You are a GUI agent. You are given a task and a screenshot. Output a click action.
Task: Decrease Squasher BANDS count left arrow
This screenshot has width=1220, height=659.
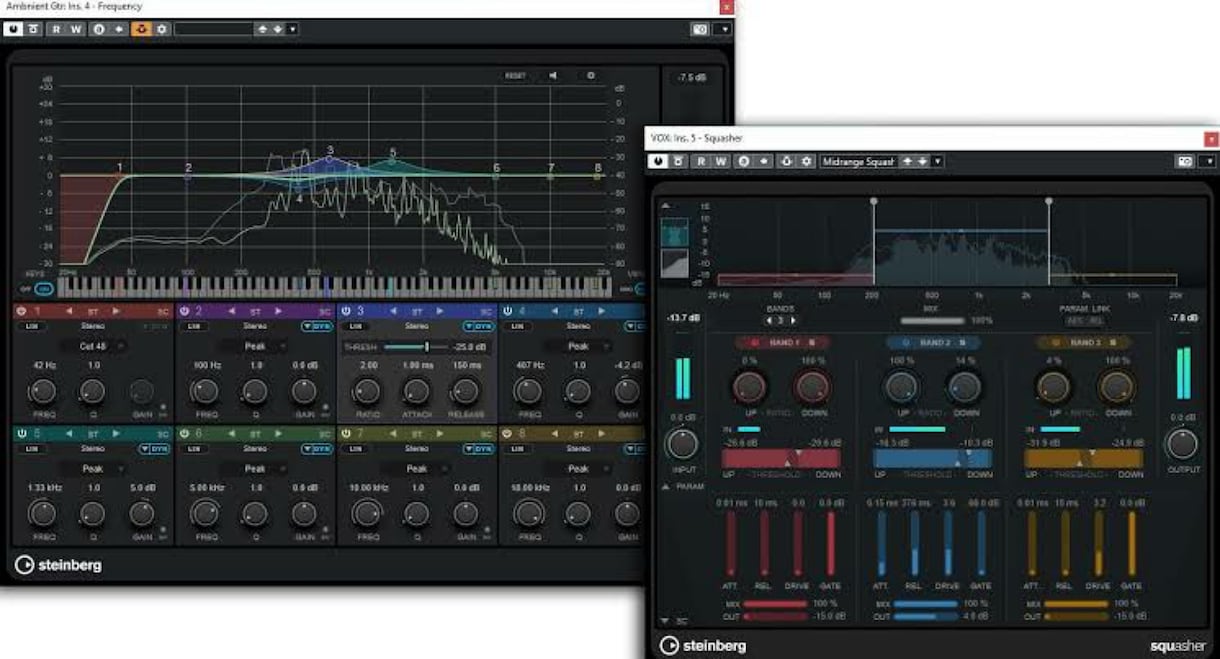point(770,320)
